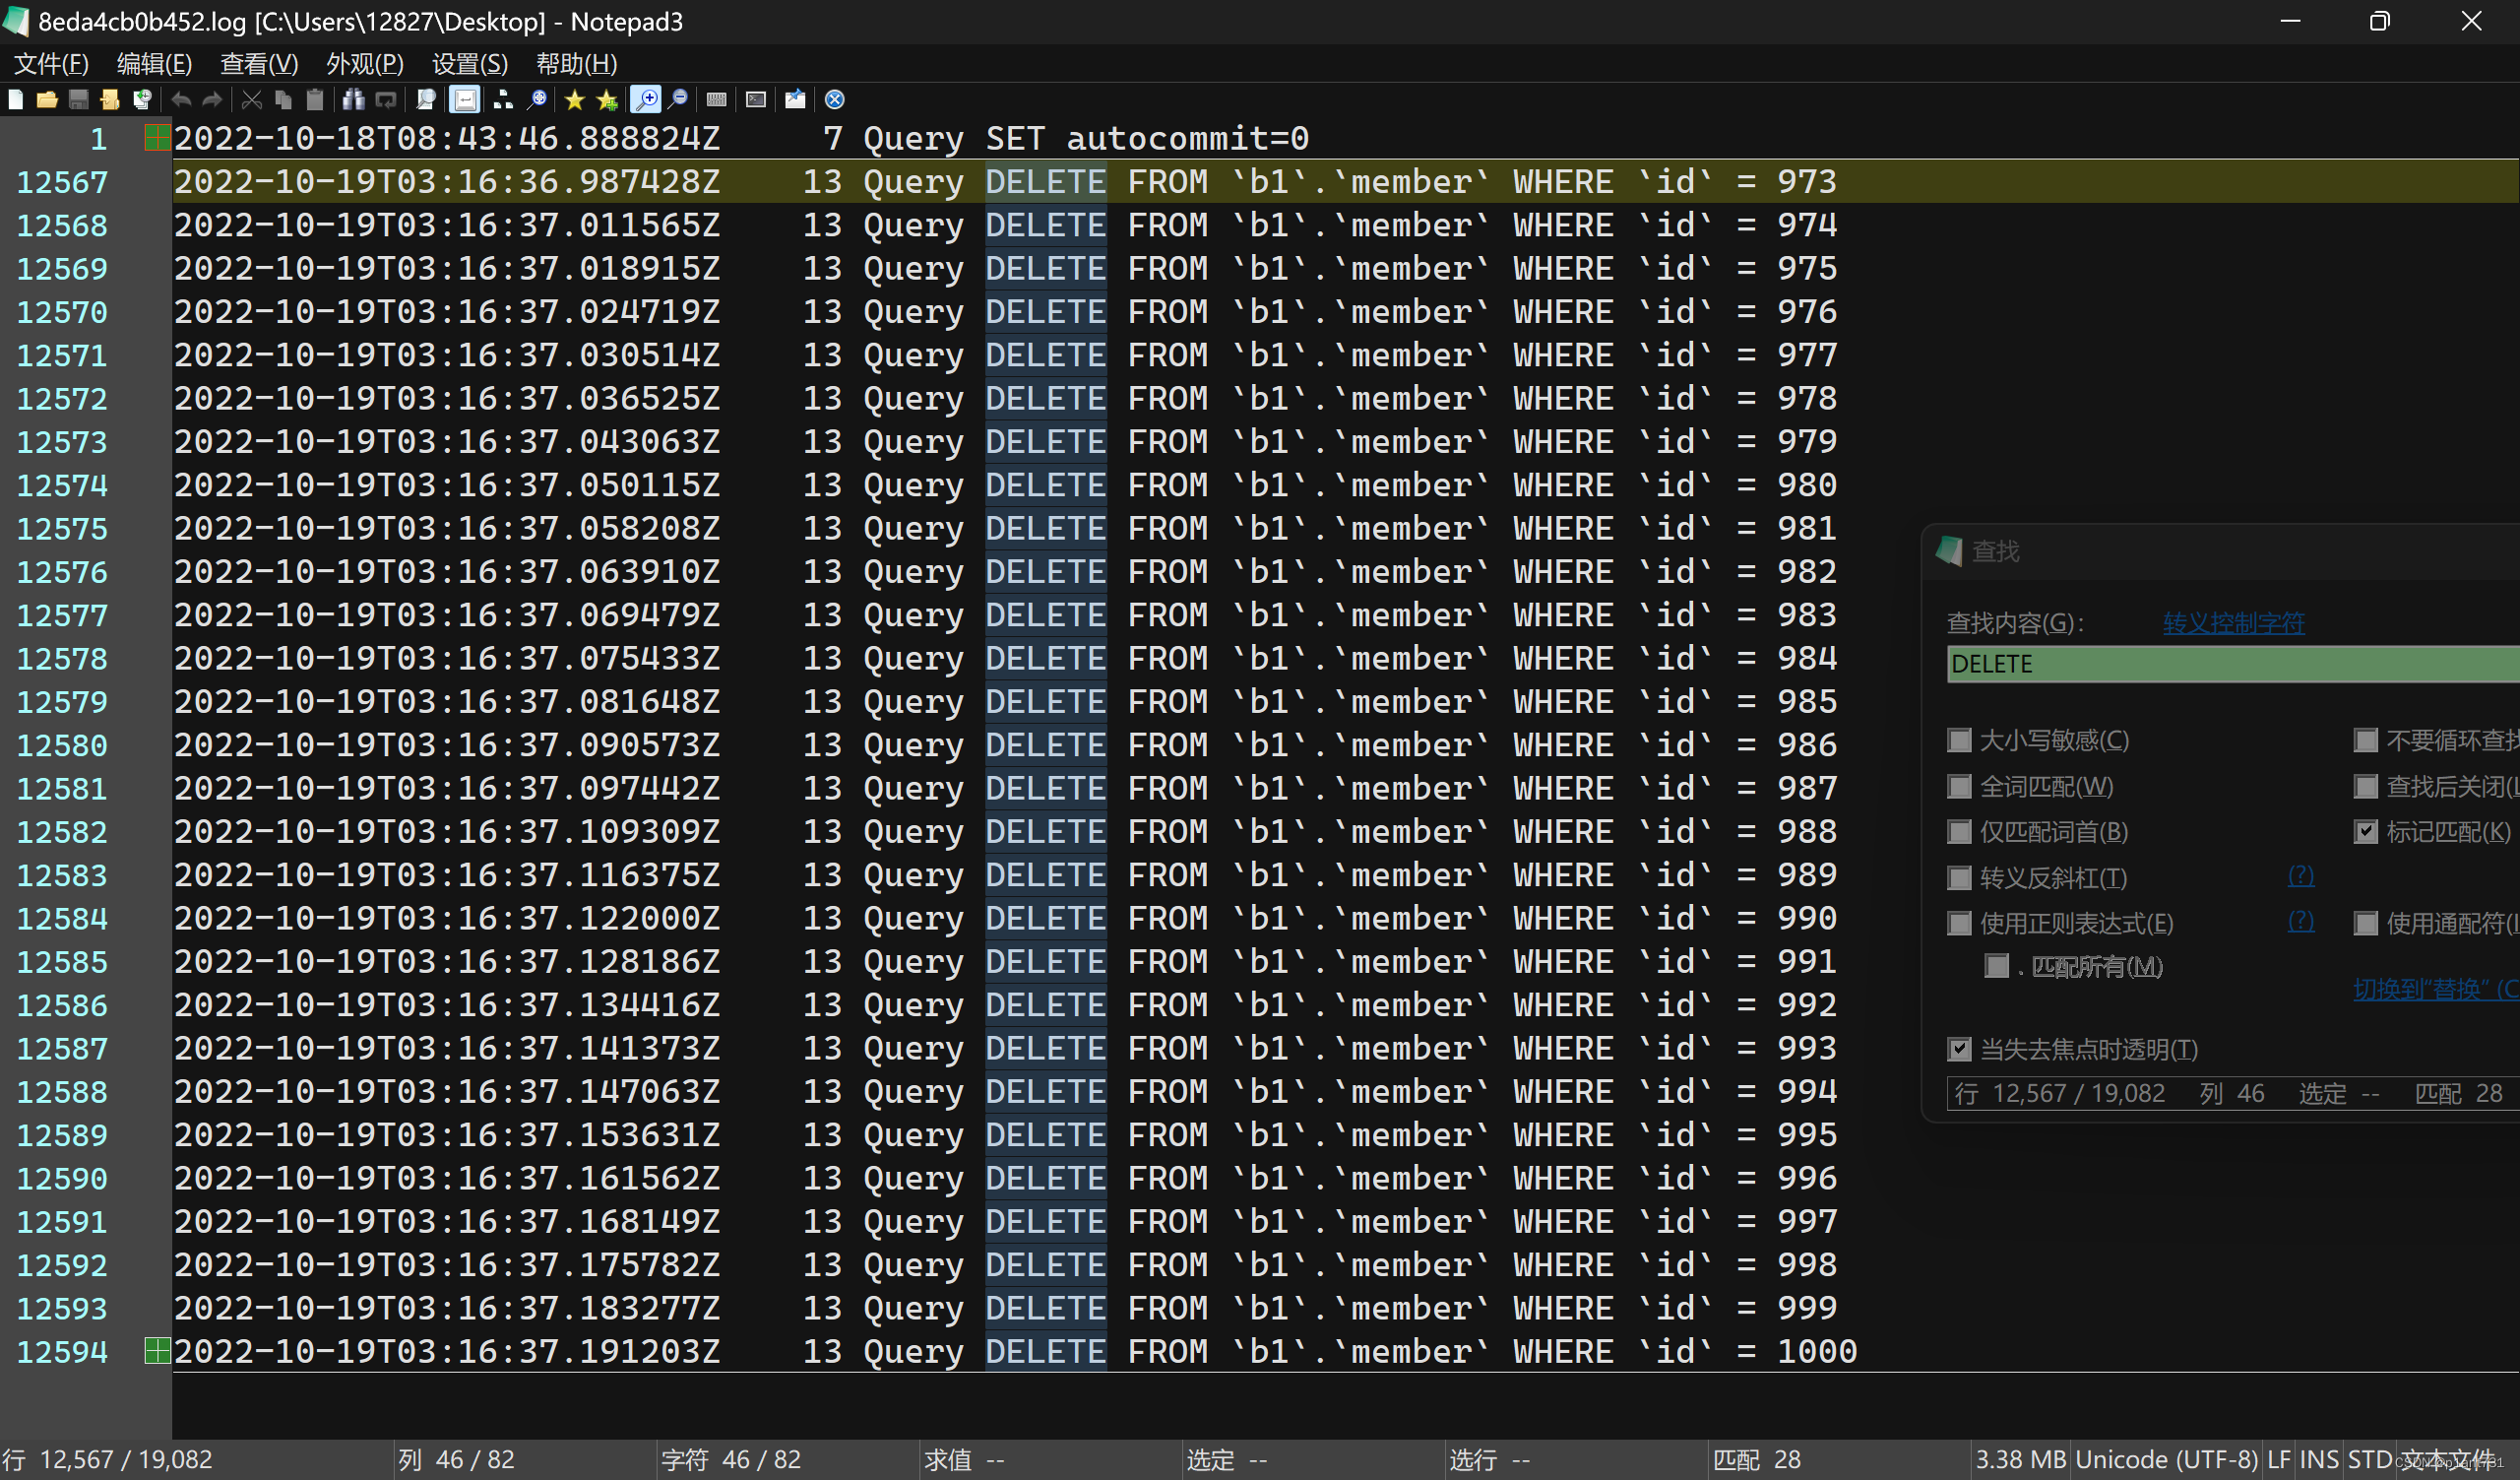This screenshot has height=1480, width=2520.
Task: Click the binoculars Find icon
Action: pyautogui.click(x=353, y=99)
